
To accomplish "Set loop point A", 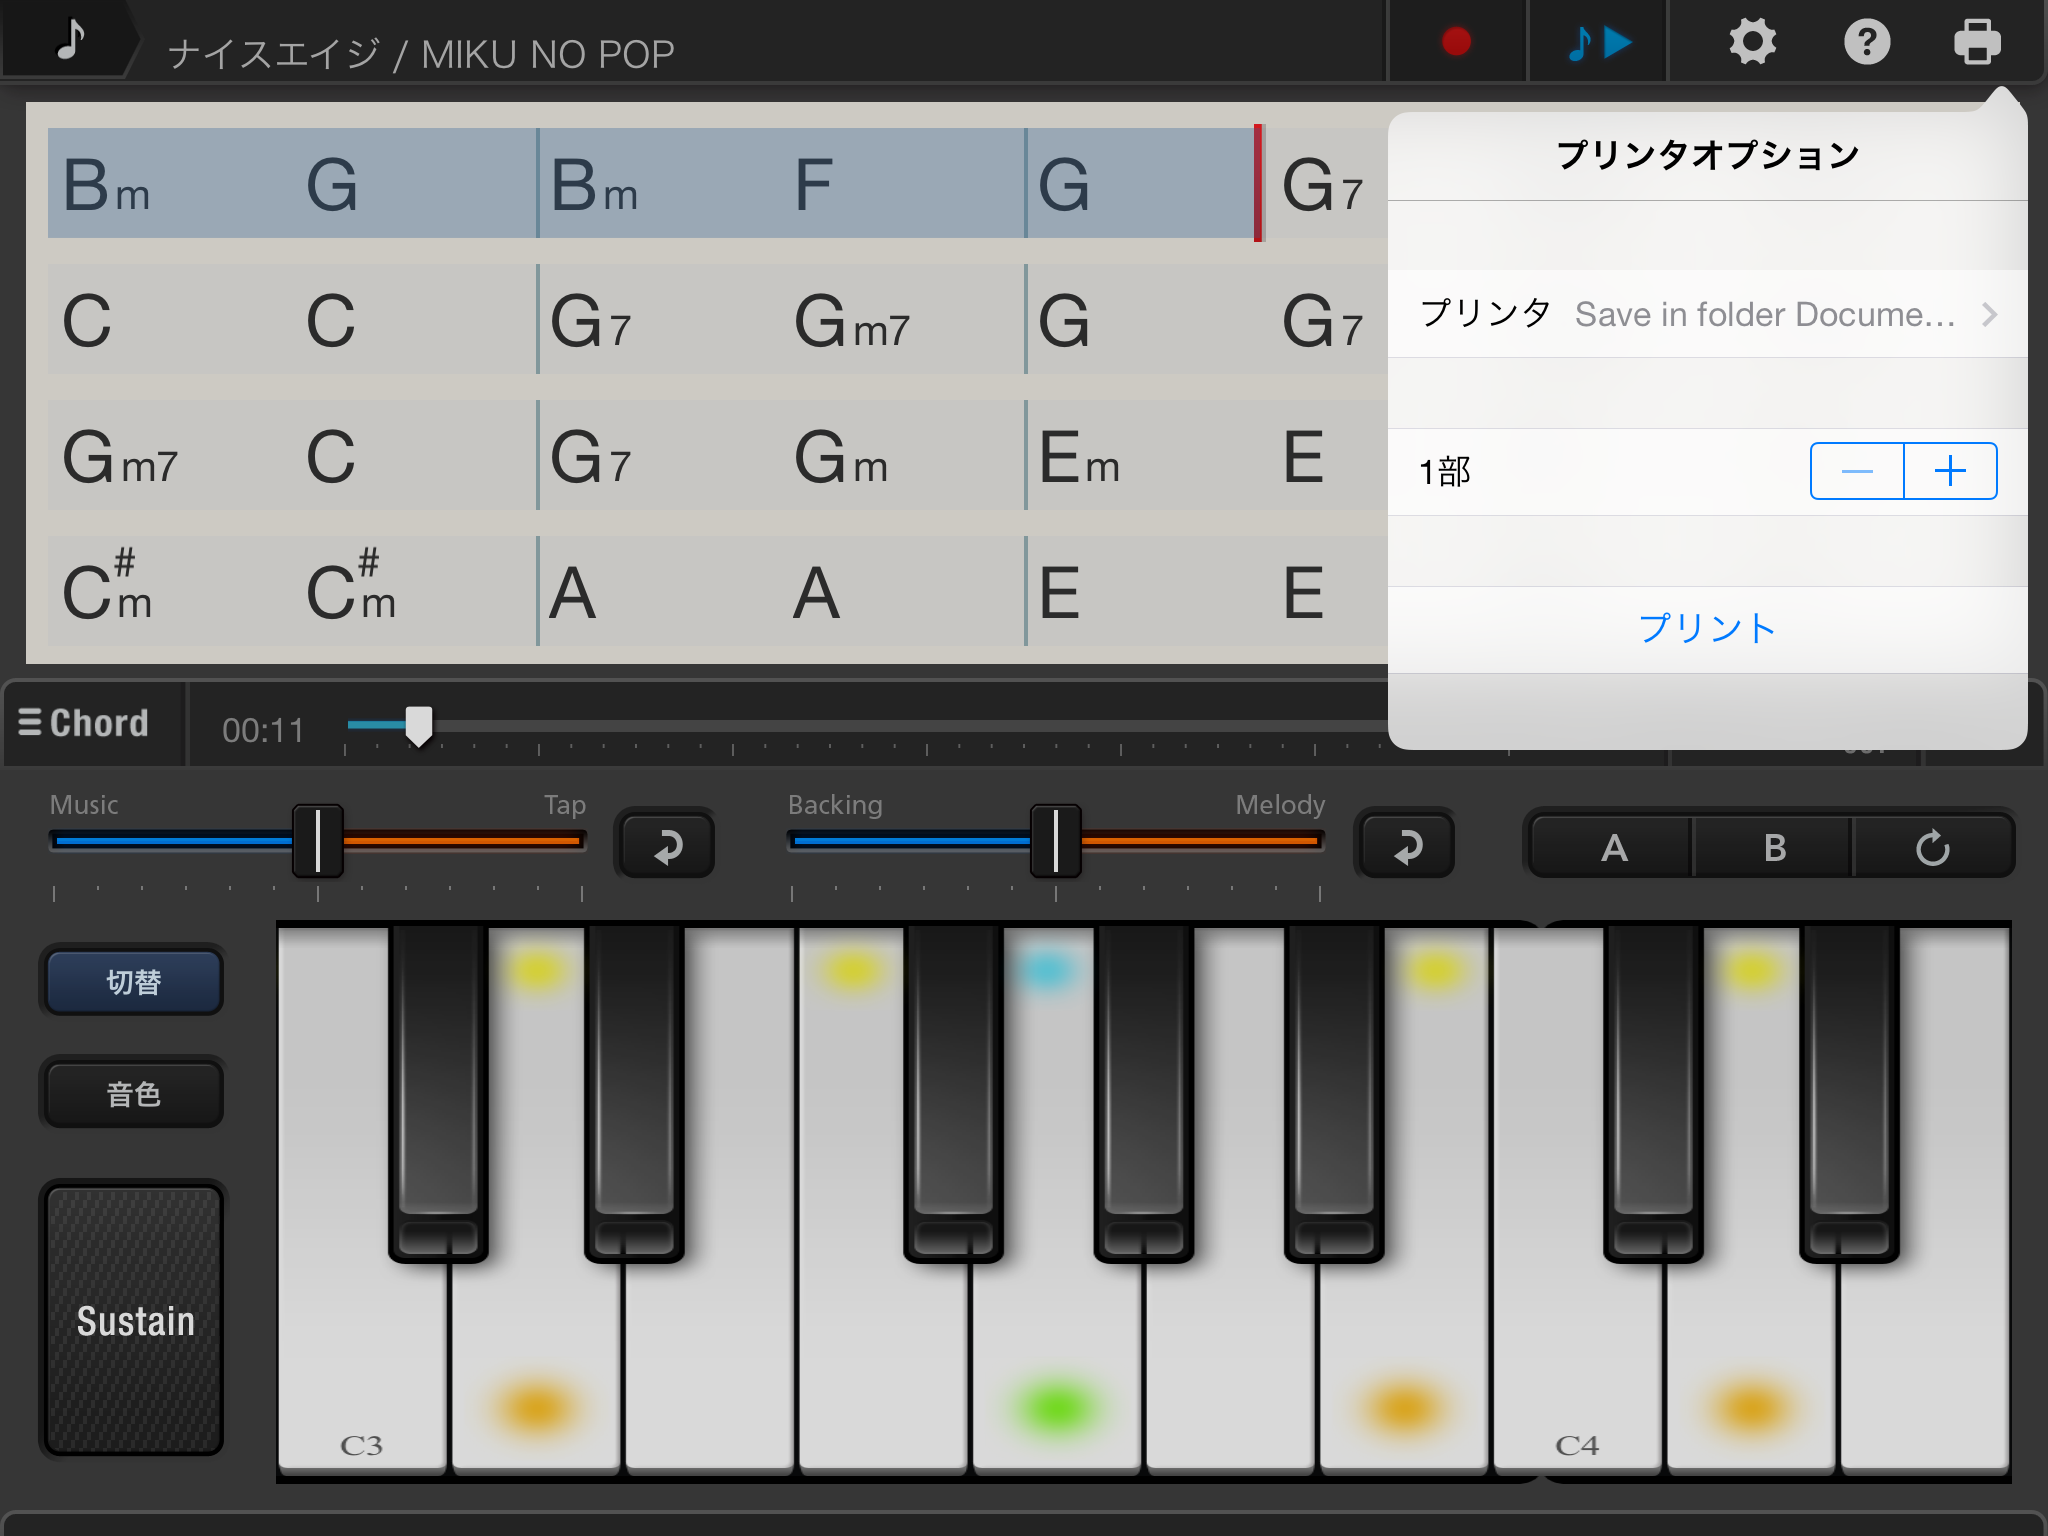I will (x=1613, y=848).
